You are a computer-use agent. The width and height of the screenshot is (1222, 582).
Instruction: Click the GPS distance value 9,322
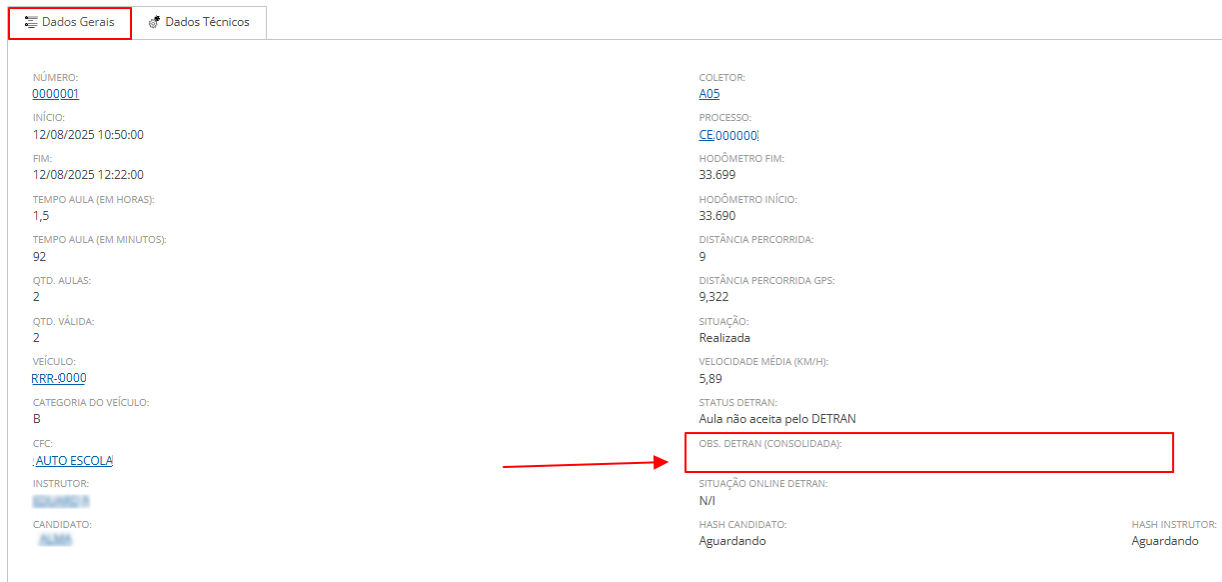(x=715, y=297)
